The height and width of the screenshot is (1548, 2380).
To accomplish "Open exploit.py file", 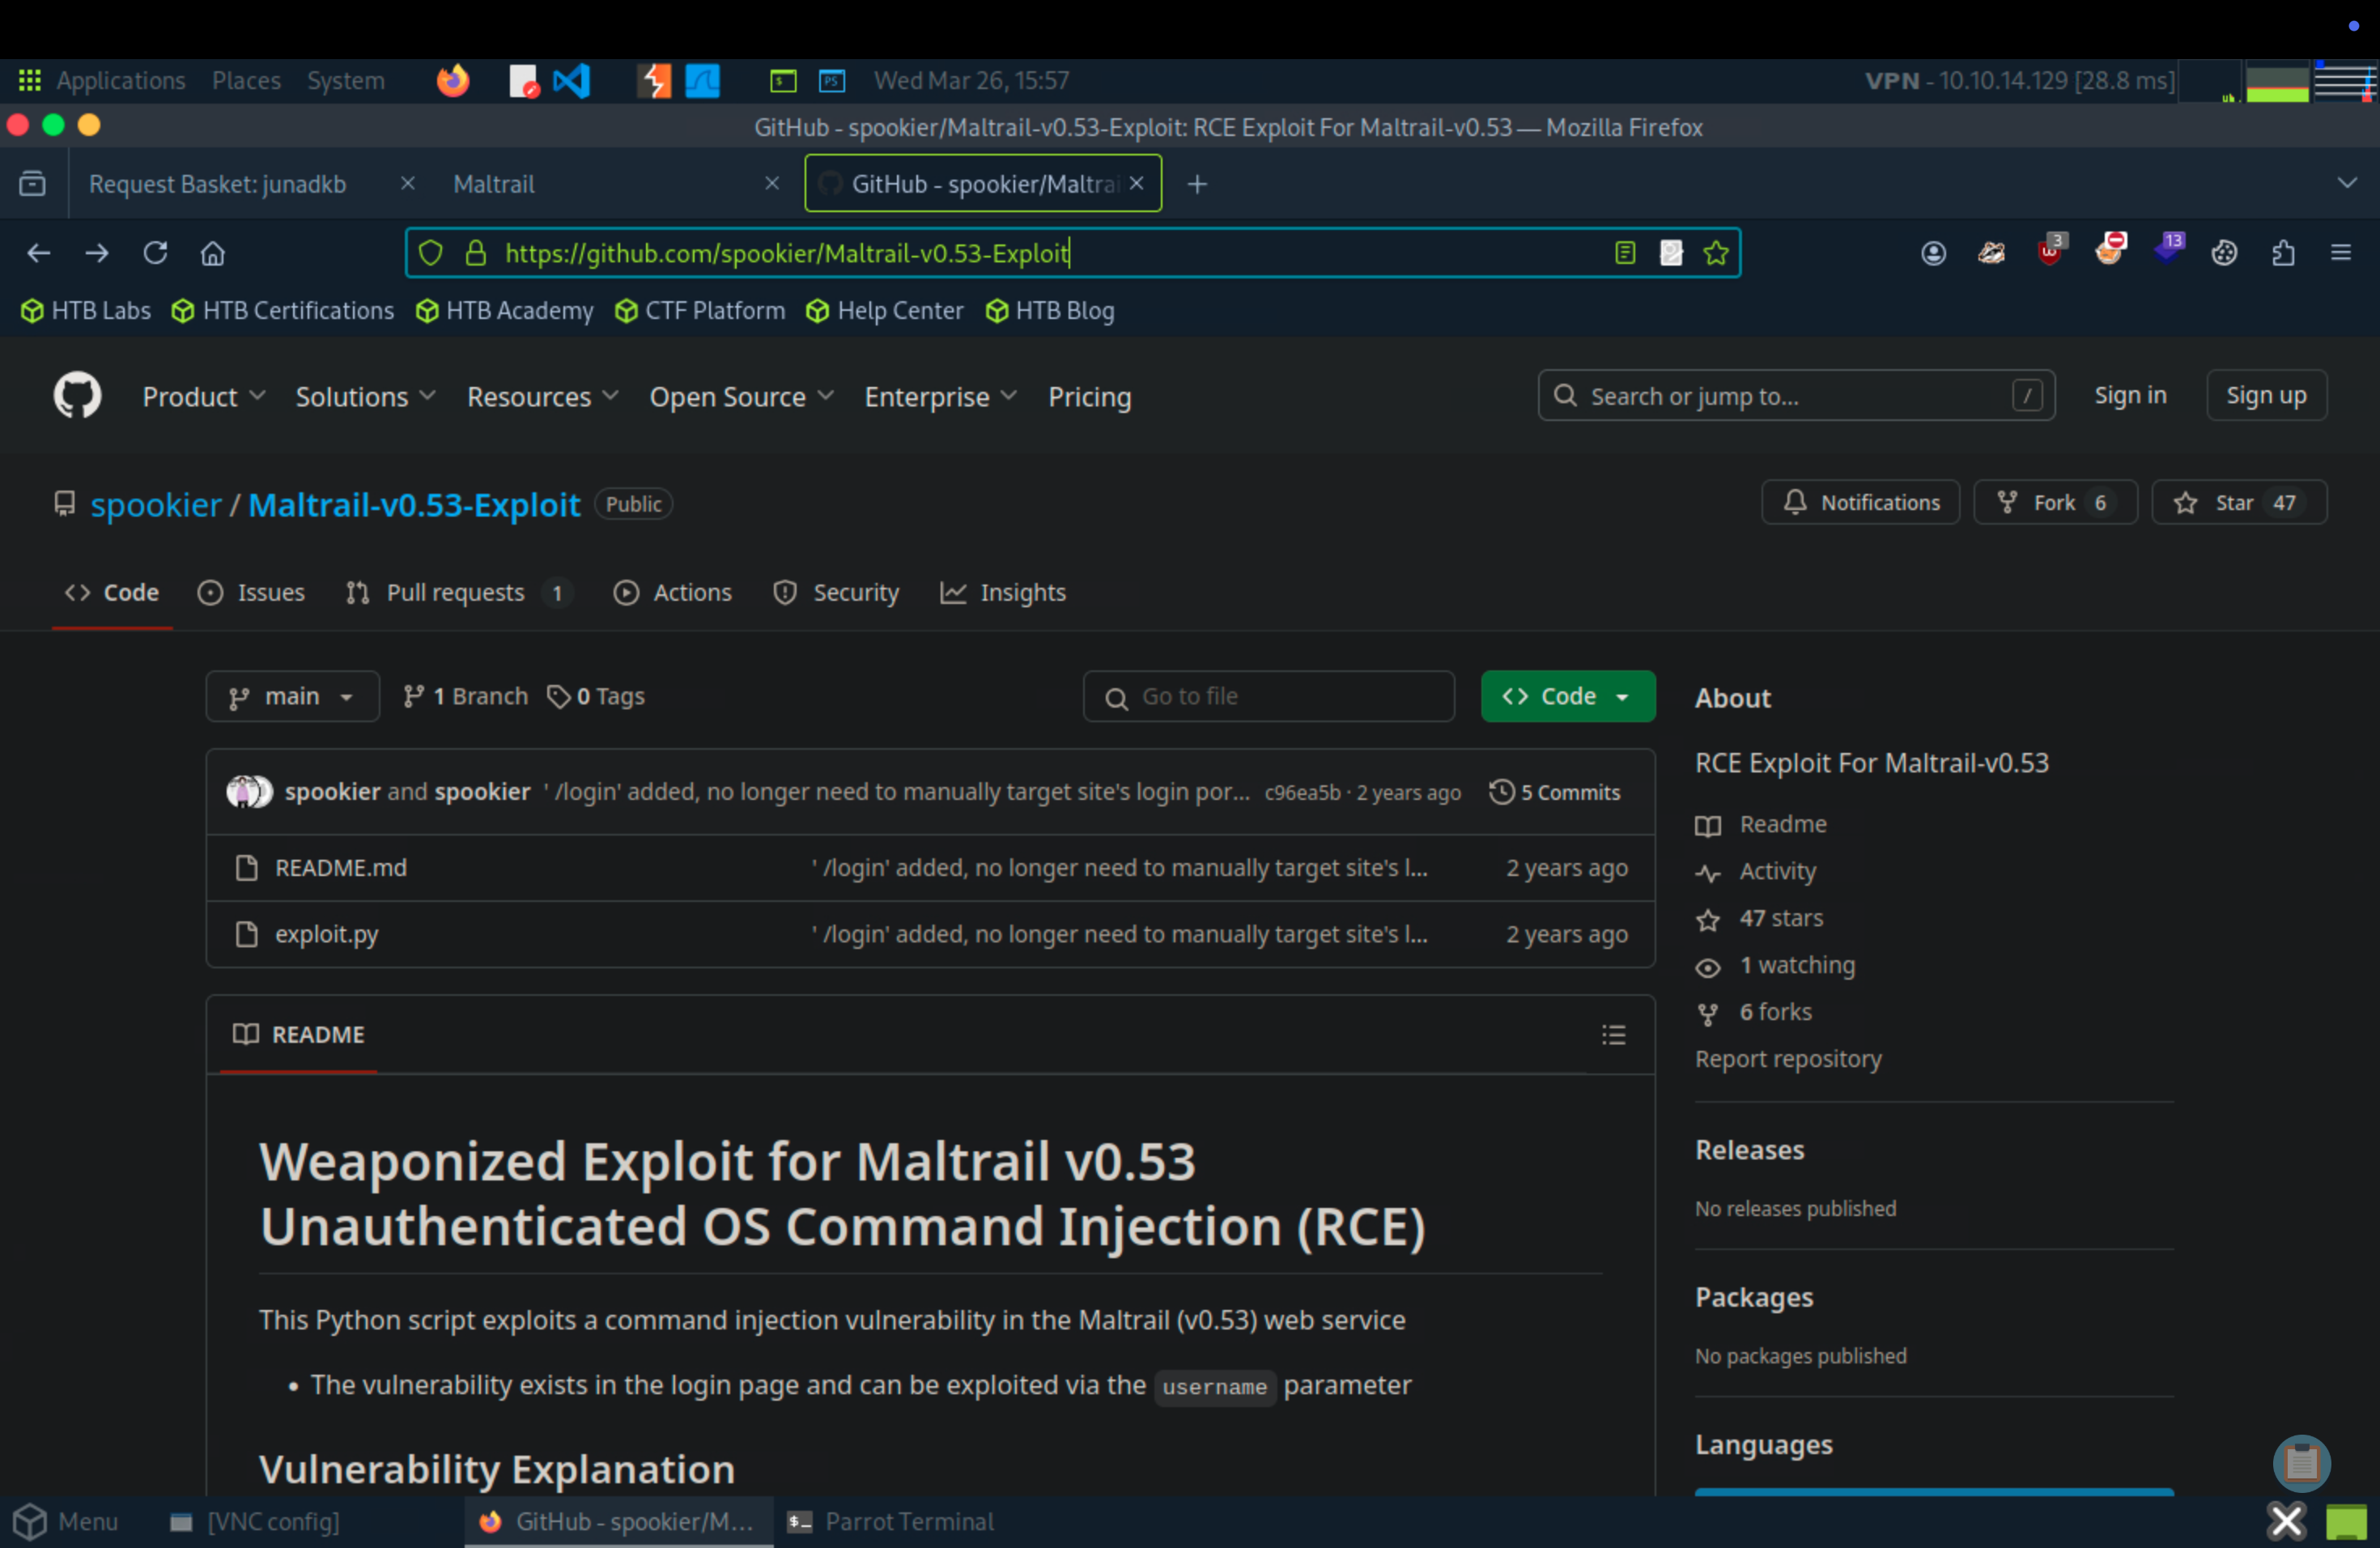I will (326, 934).
